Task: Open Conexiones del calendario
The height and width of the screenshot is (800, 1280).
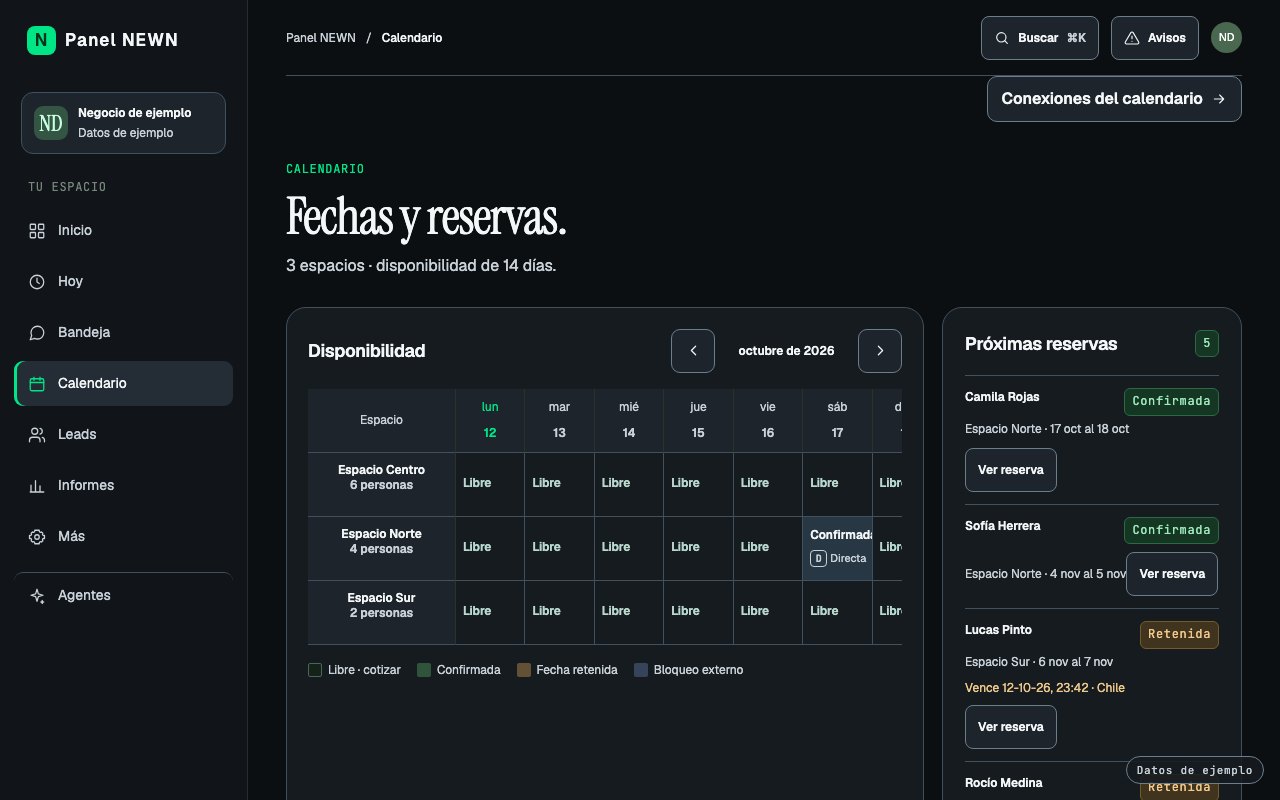Action: [1114, 99]
